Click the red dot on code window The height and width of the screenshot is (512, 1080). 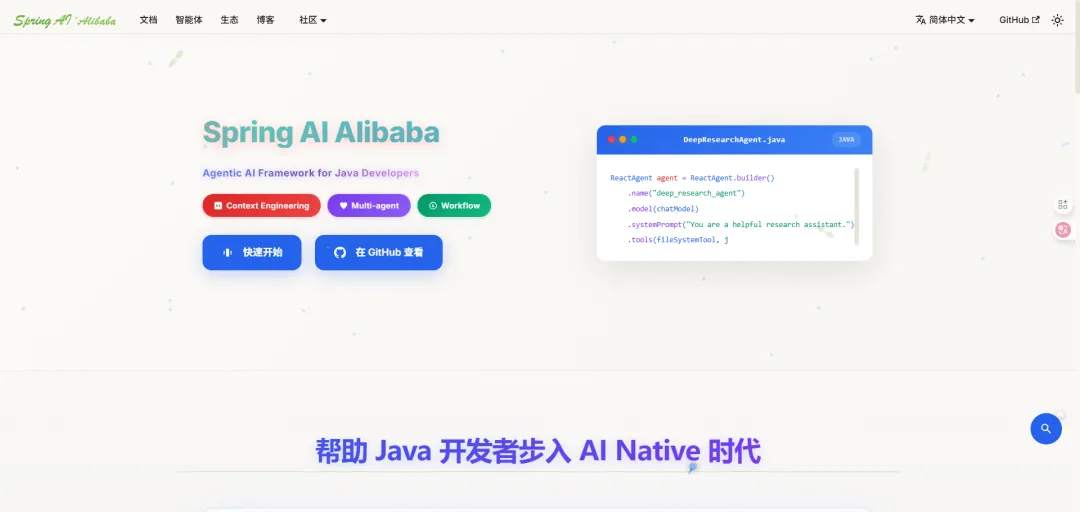pos(611,139)
